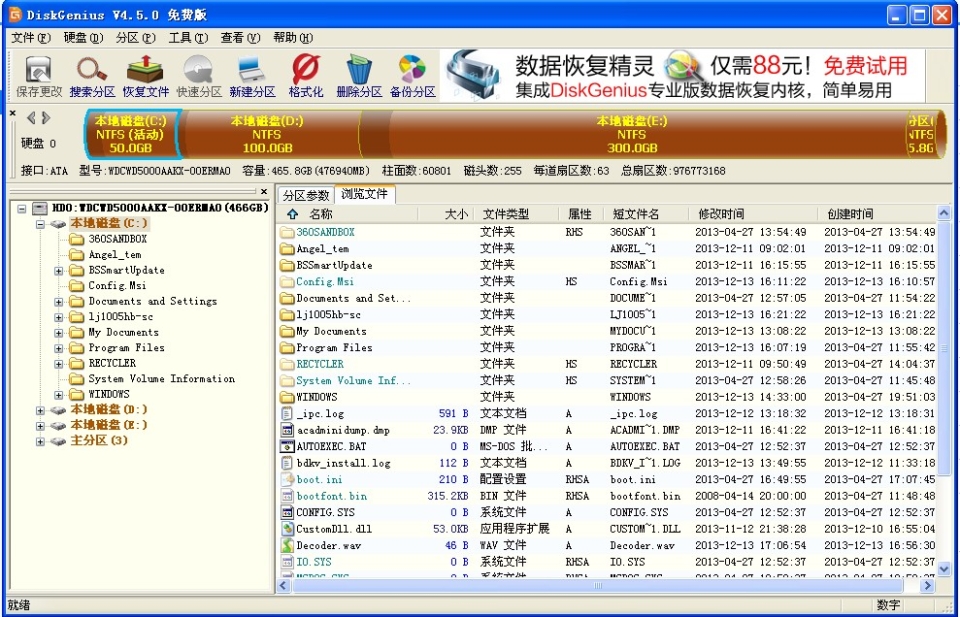
Task: Click the CONFIG.SYS file icon
Action: 287,512
